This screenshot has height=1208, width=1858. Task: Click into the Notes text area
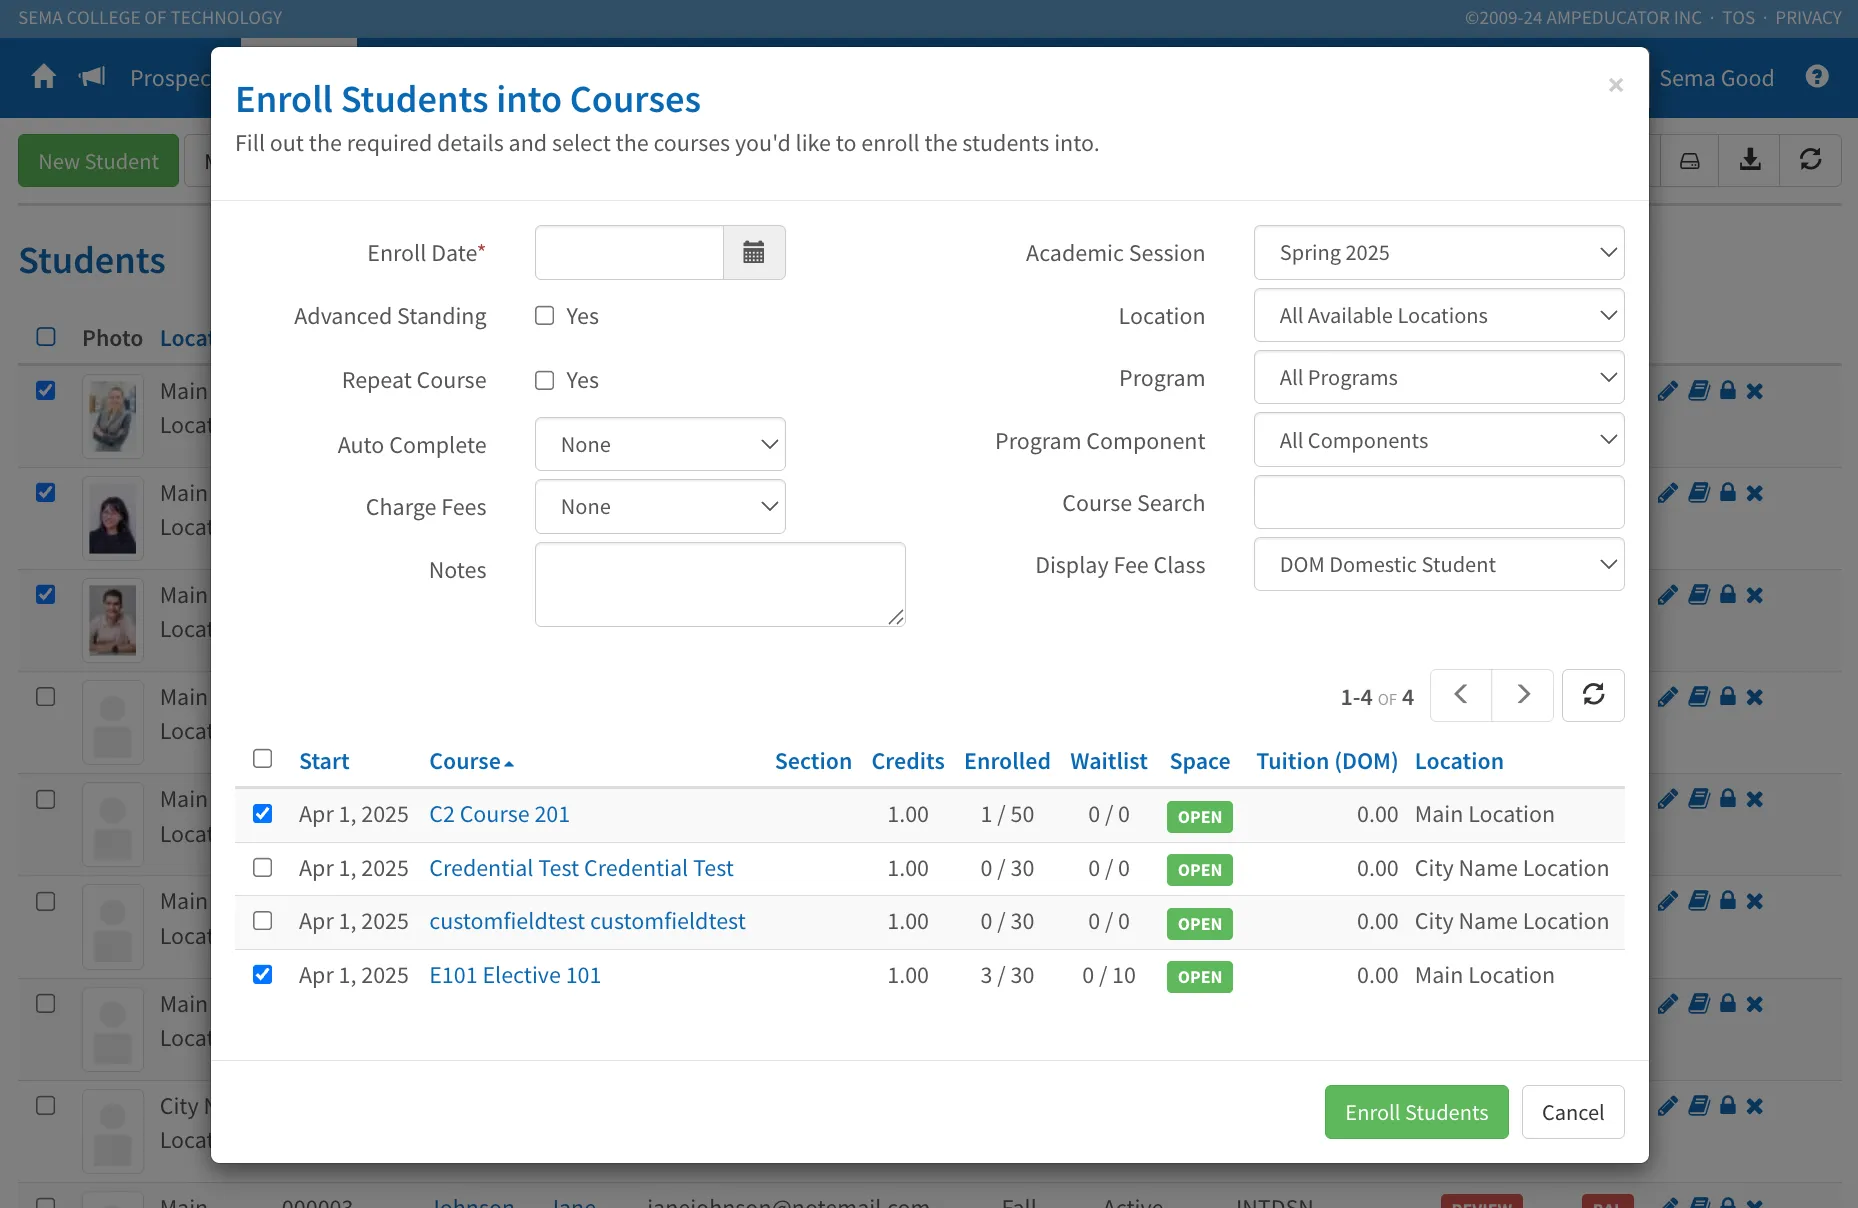pyautogui.click(x=720, y=584)
